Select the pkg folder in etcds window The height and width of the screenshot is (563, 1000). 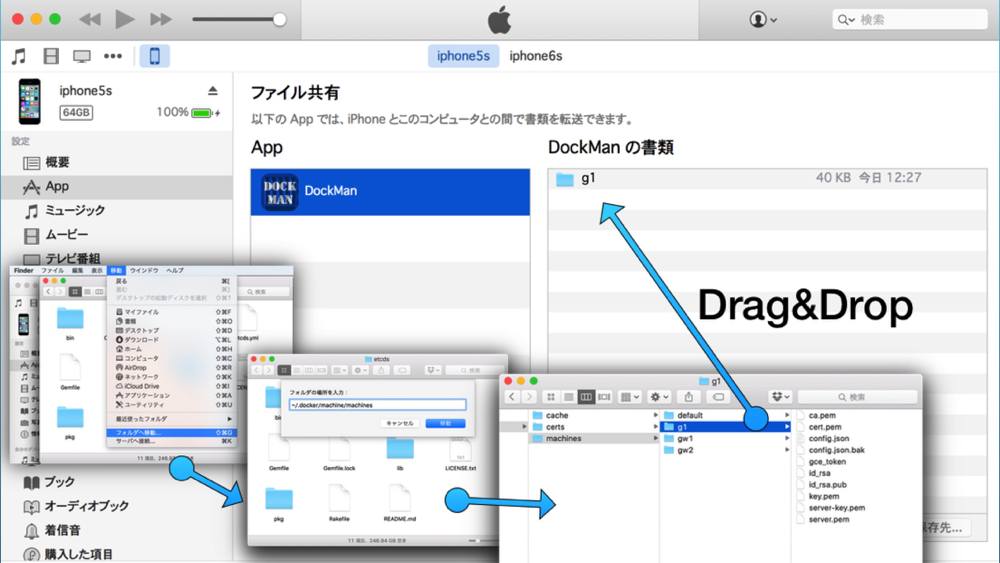point(279,504)
